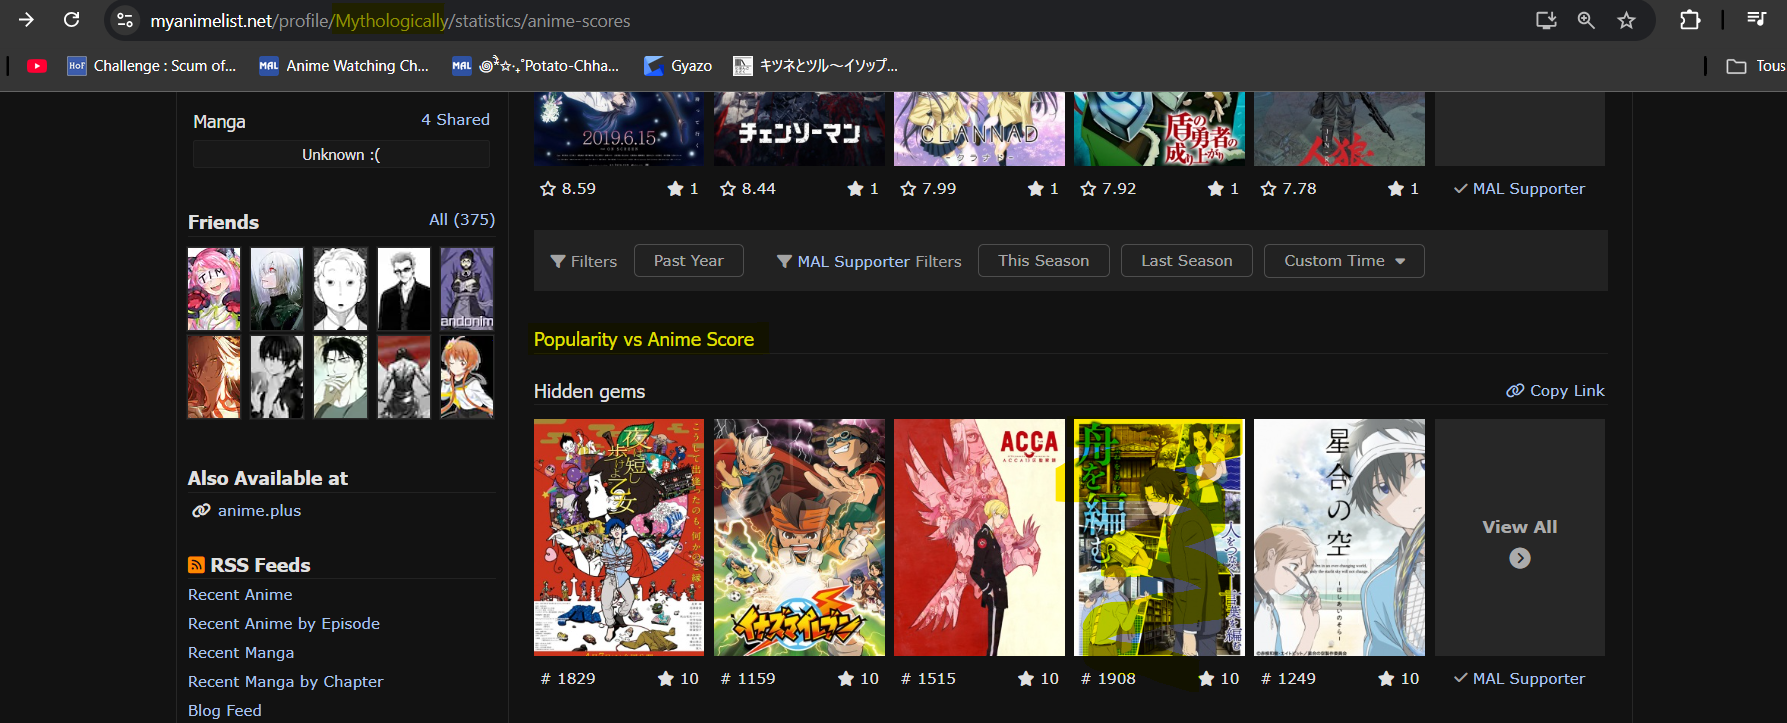
Task: Open the Tous bookmarks folder
Action: pyautogui.click(x=1756, y=66)
